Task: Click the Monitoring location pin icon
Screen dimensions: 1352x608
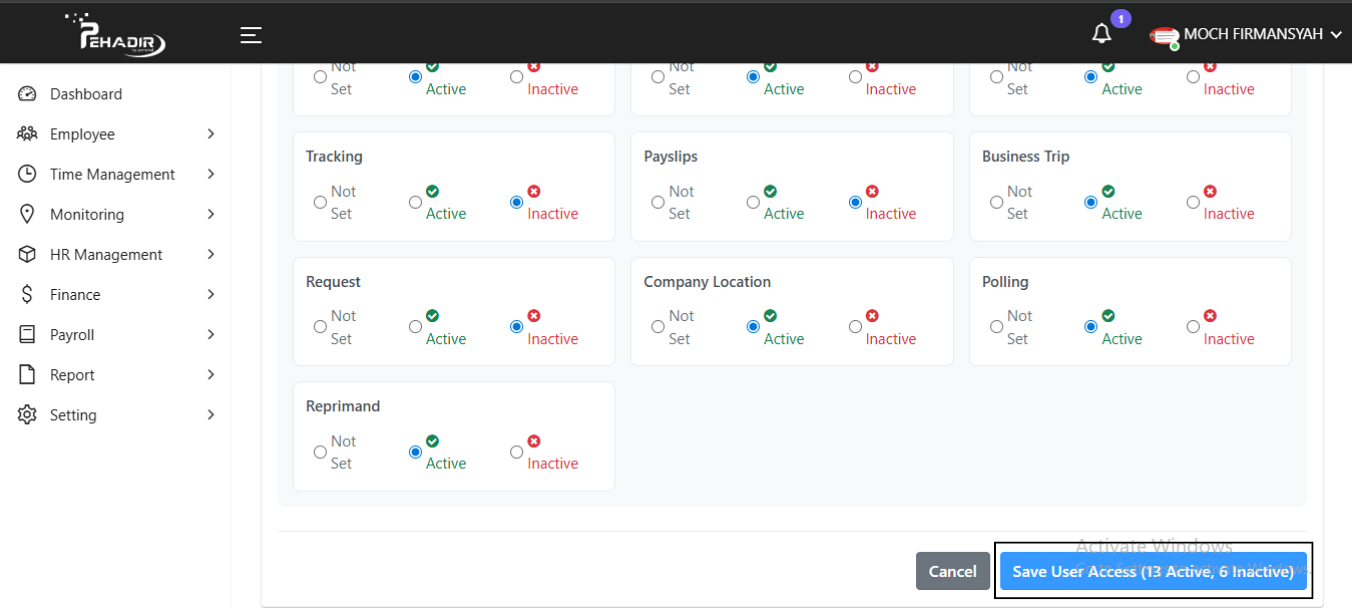Action: pos(28,214)
